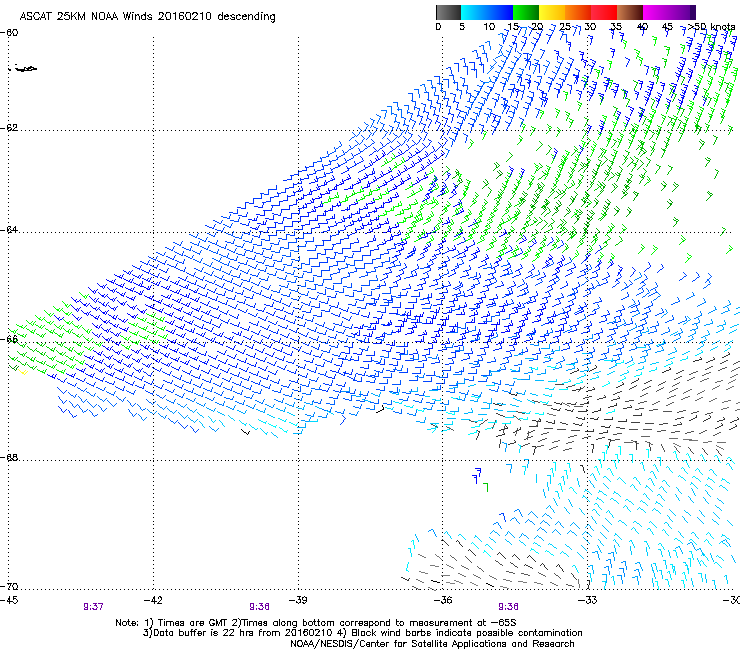Screen dimensions: 740x650
Task: Select the green 15-20 knots legend color
Action: [526, 12]
